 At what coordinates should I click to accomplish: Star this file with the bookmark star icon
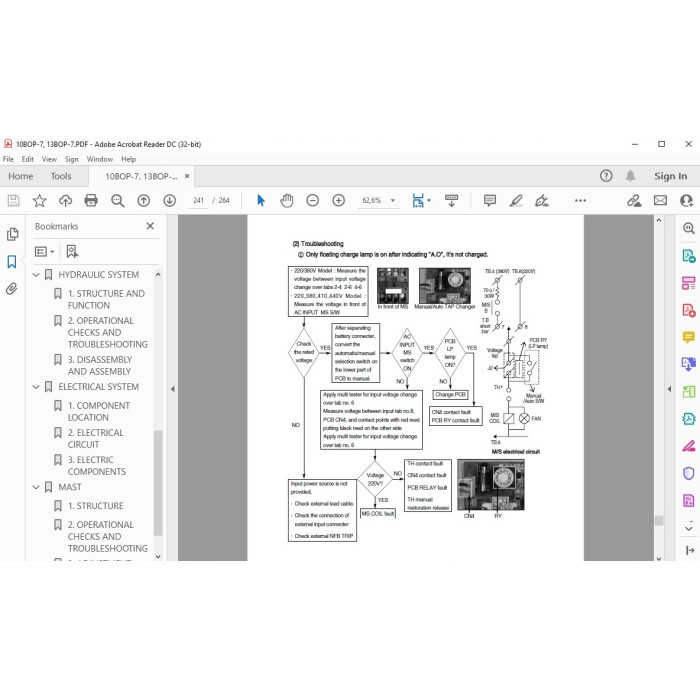click(39, 200)
